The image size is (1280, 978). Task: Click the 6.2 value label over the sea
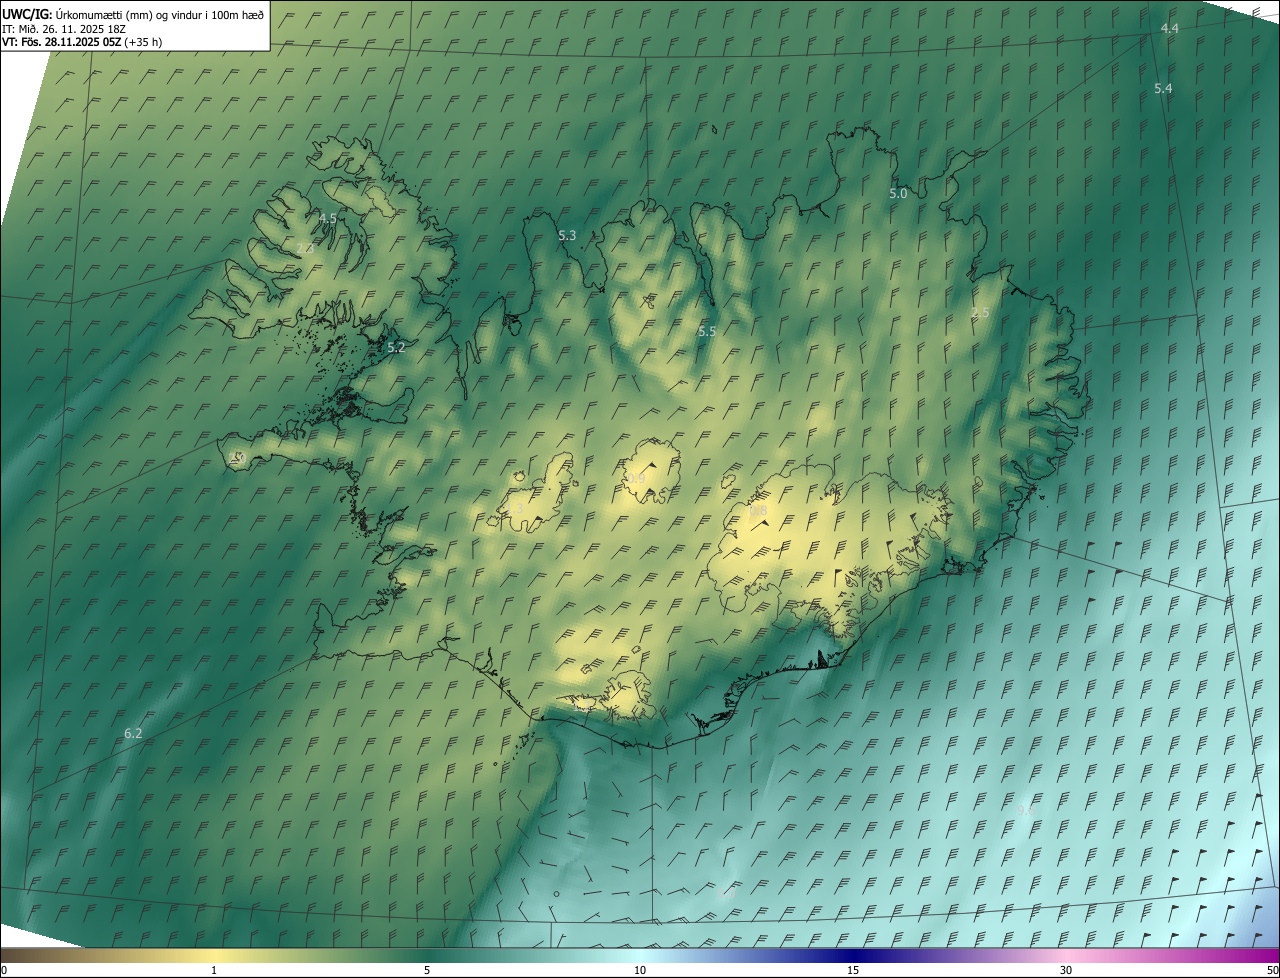coord(133,734)
